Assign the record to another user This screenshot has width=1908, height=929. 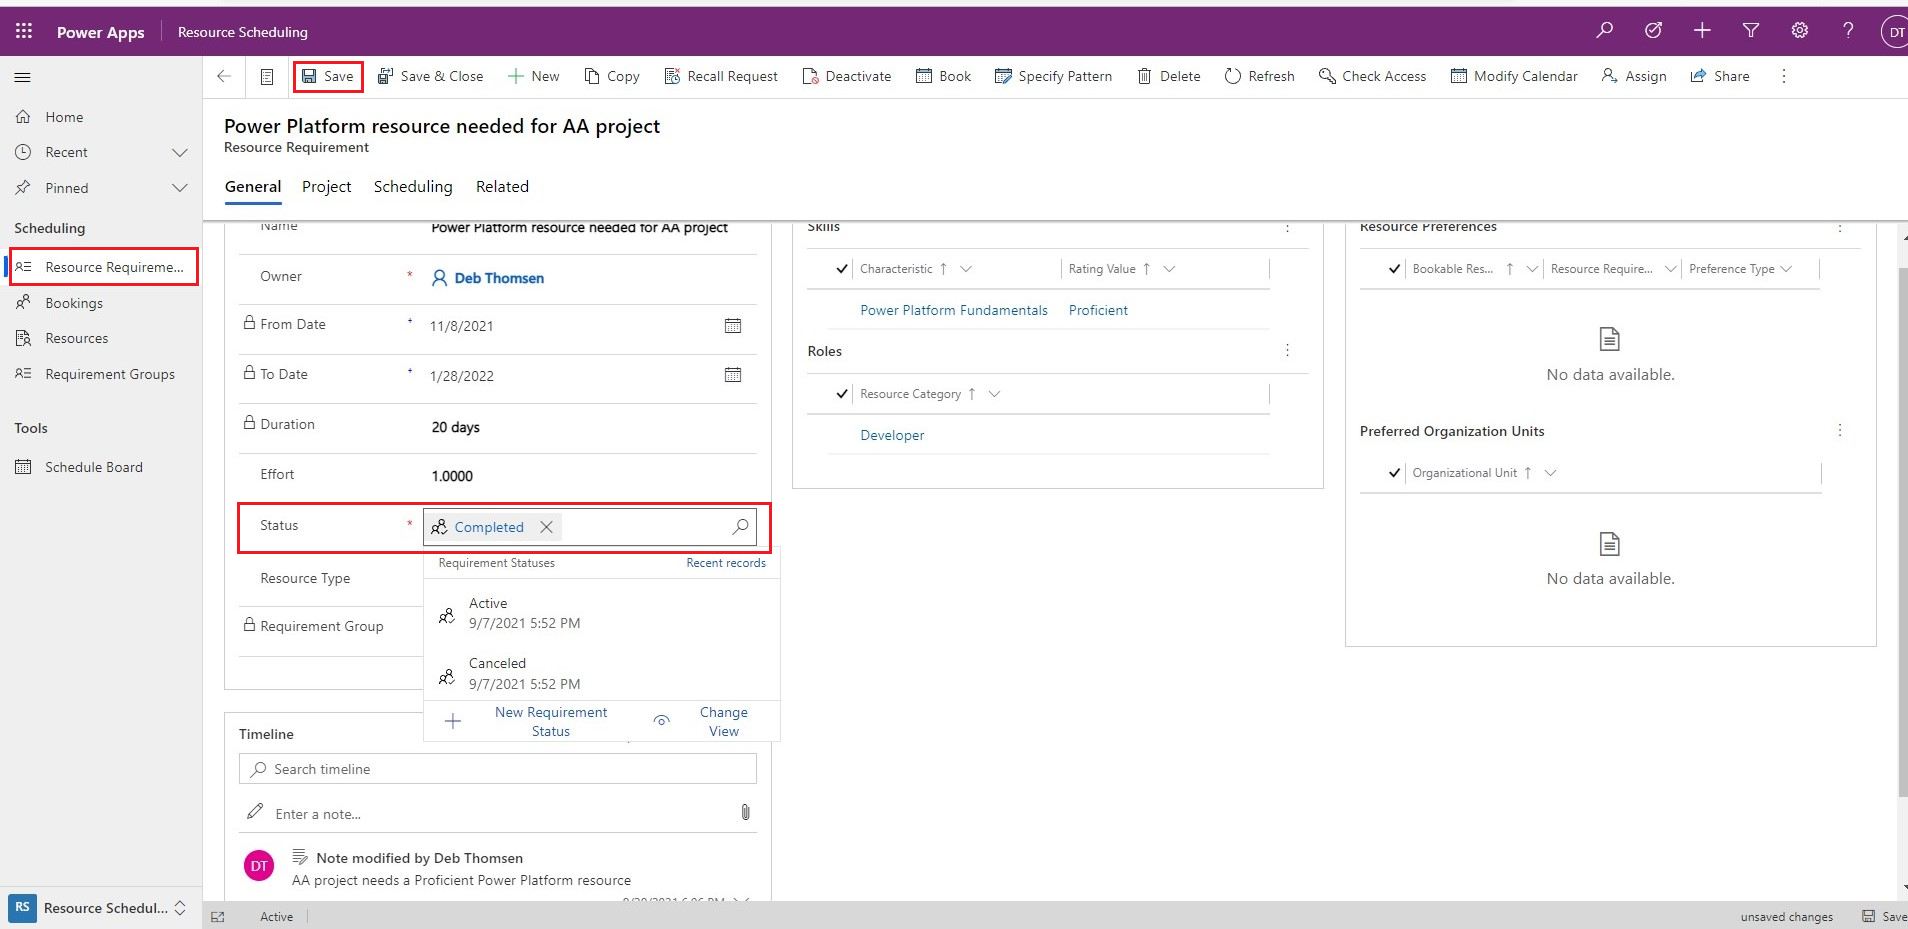(x=1634, y=76)
